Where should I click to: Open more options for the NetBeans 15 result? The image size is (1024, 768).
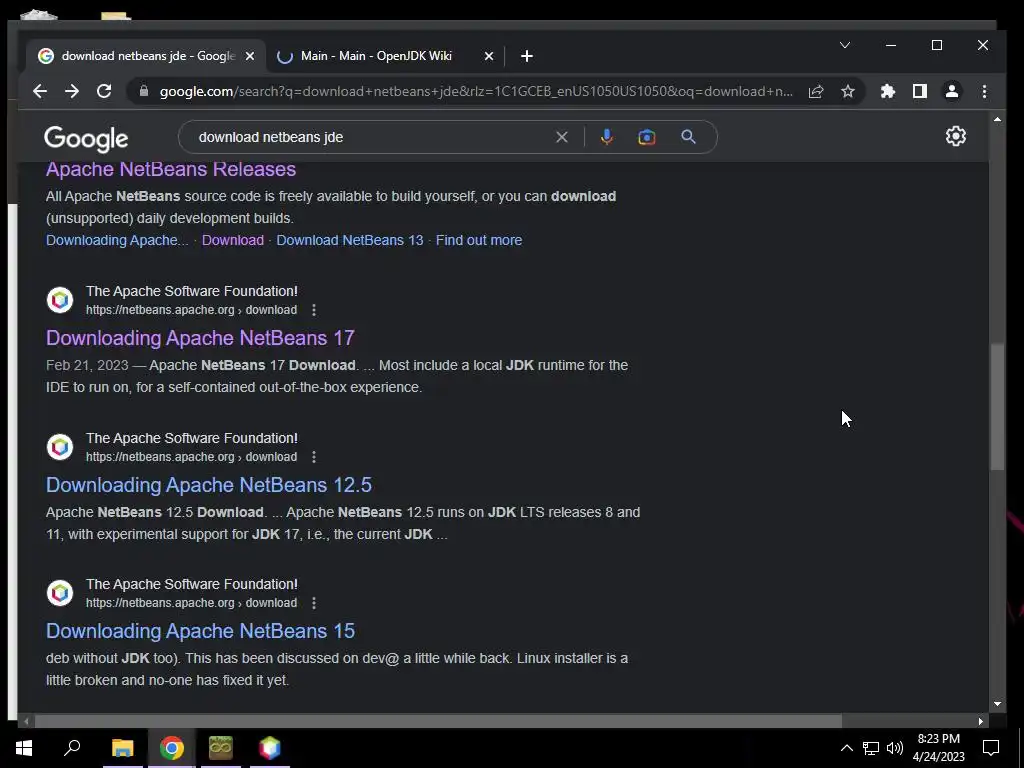coord(314,603)
